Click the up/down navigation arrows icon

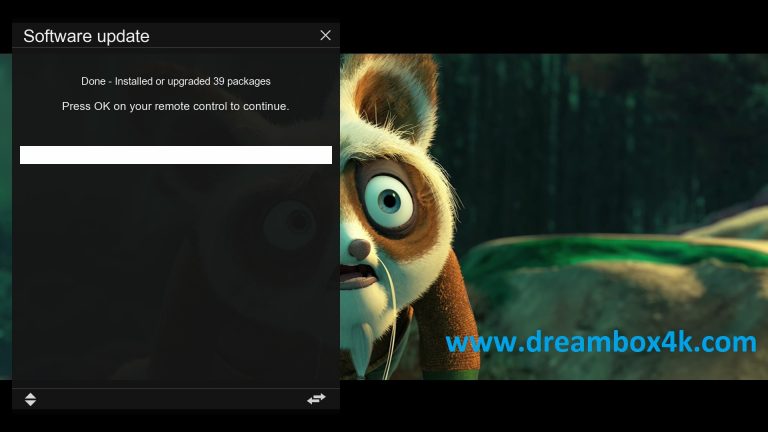(x=30, y=399)
